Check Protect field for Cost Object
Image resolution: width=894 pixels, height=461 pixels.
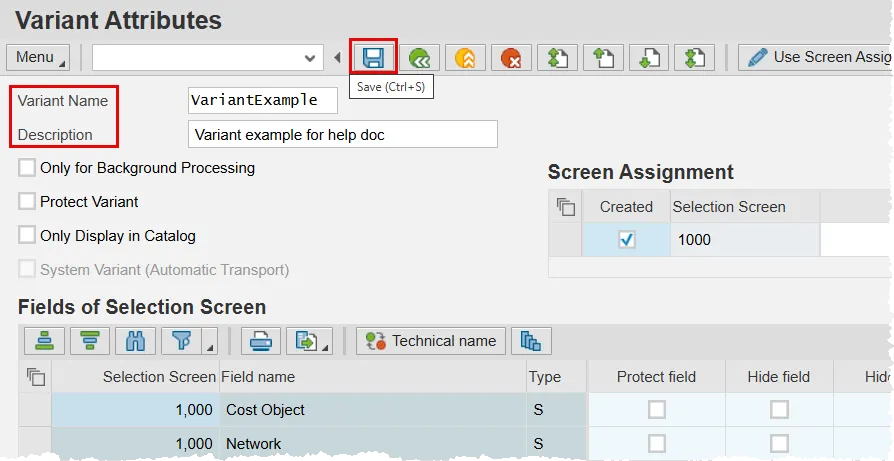coord(657,409)
